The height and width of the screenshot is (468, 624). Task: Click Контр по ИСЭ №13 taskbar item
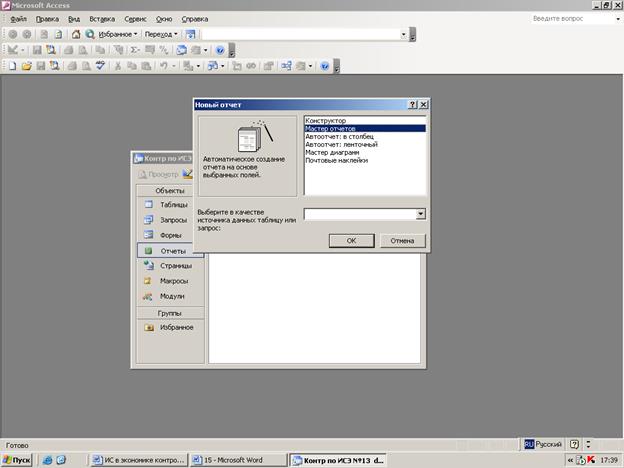(x=338, y=460)
